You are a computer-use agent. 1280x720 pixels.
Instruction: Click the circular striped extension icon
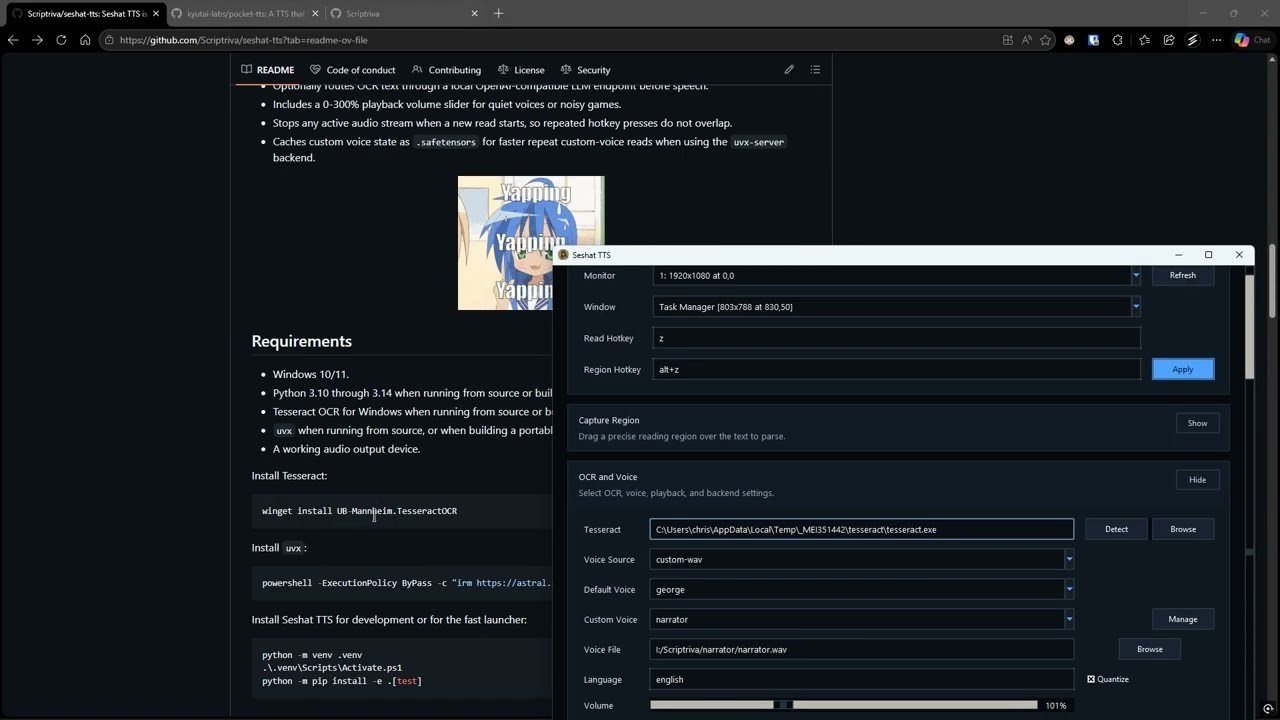click(x=1192, y=40)
